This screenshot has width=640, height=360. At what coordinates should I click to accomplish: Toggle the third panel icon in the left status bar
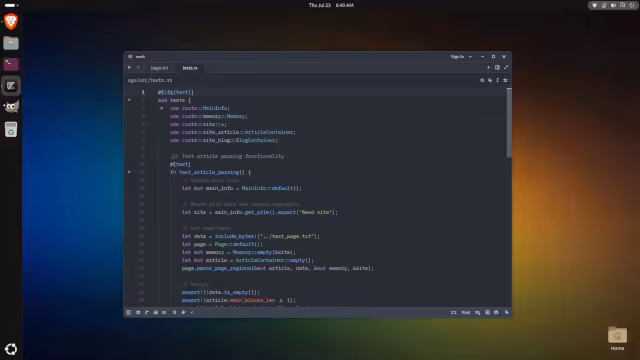(x=147, y=313)
